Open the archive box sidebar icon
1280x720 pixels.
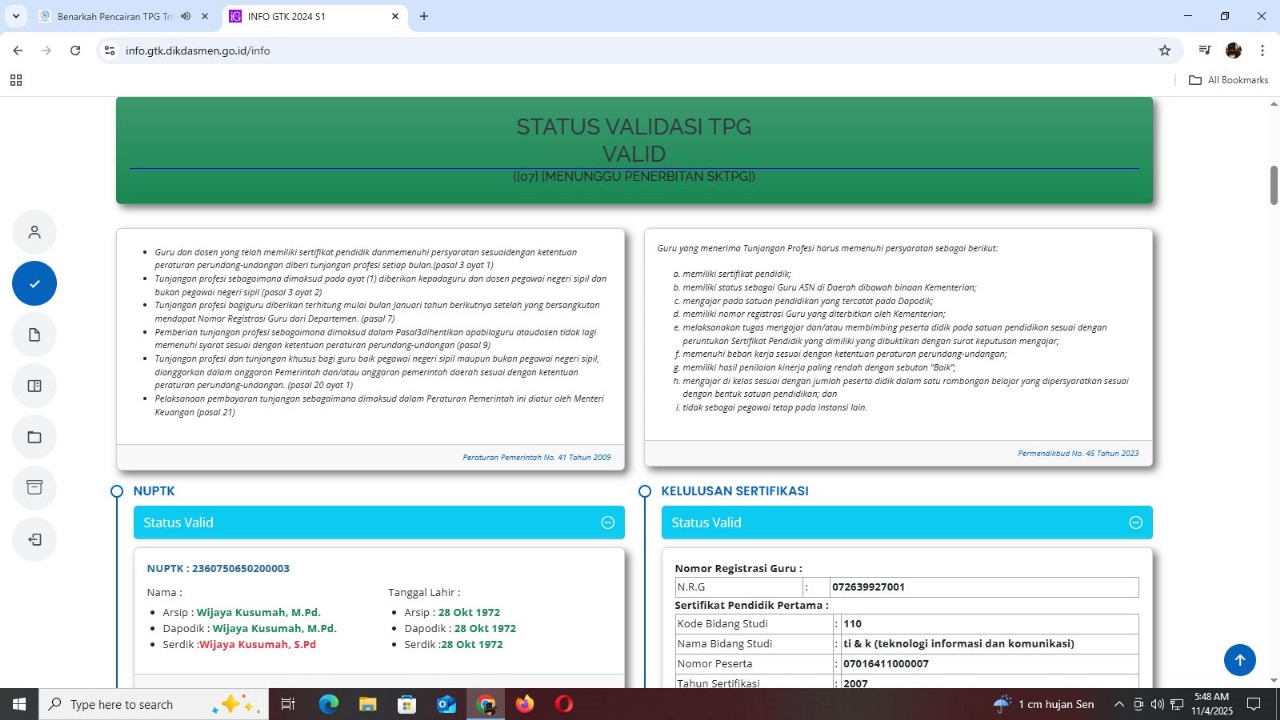[x=34, y=488]
